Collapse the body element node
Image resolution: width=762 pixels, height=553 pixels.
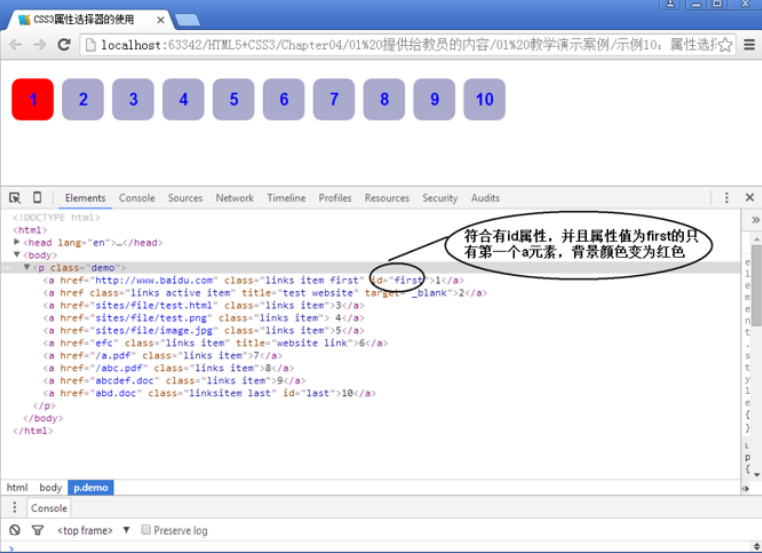17,254
